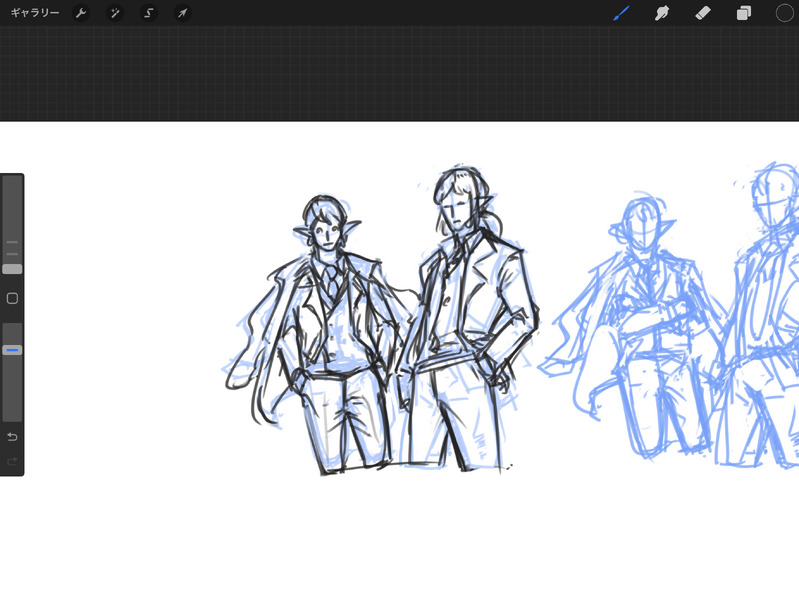Open the Adjustments magic wand menu
Image resolution: width=799 pixels, height=599 pixels.
click(115, 13)
